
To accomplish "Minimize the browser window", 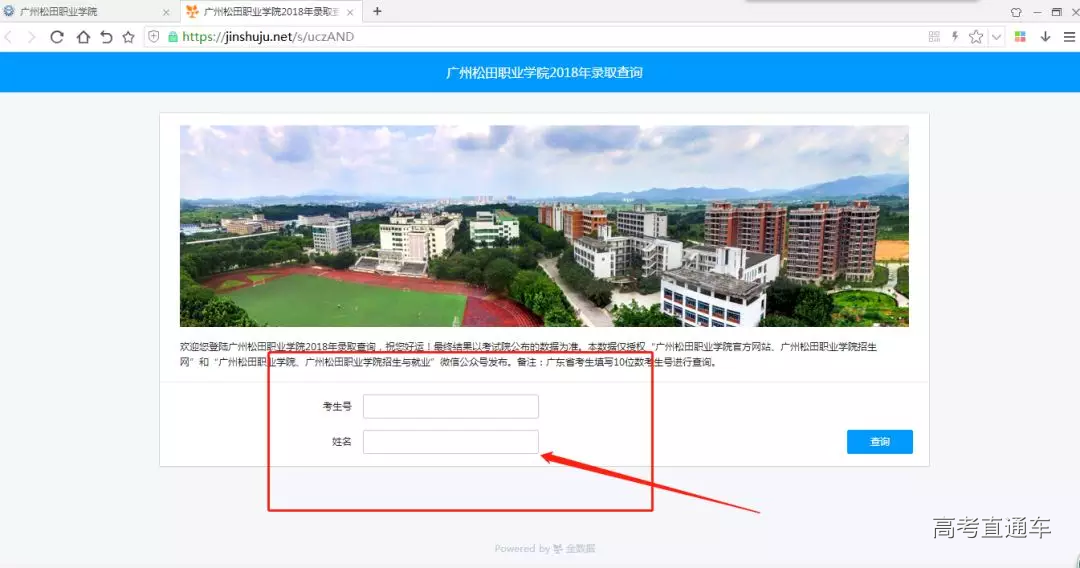I will [x=1037, y=12].
